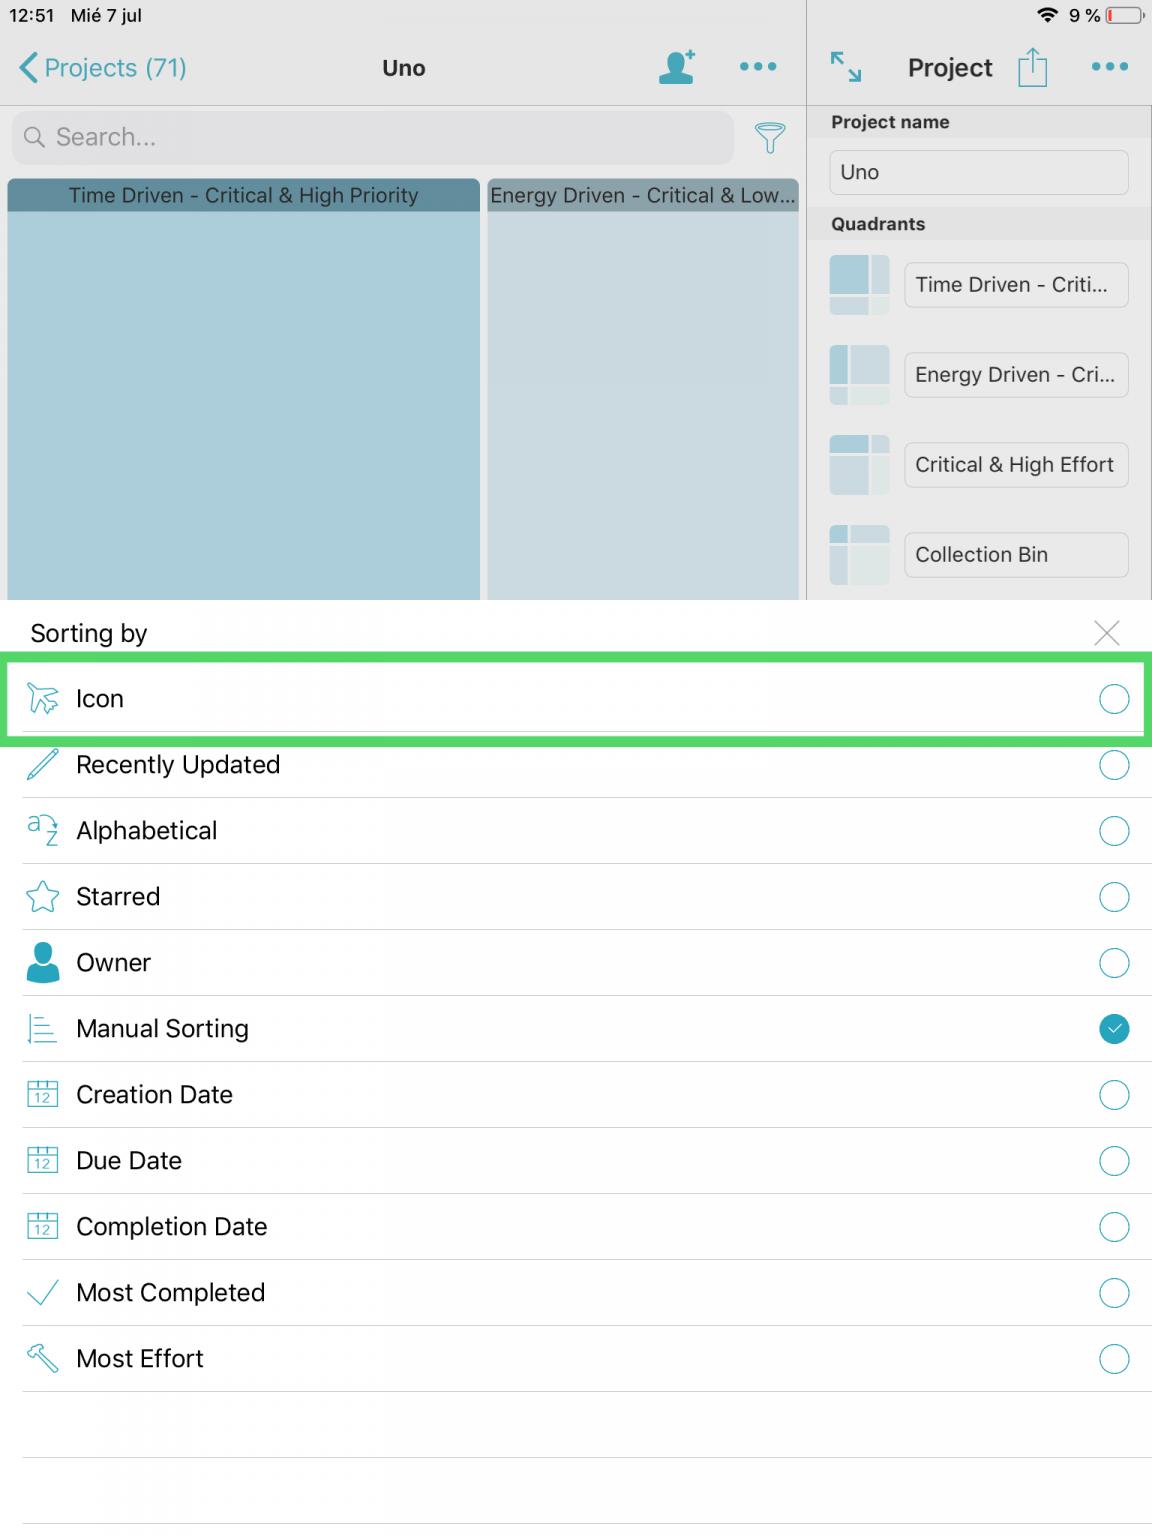The image size is (1152, 1536).
Task: Click the pencil icon beside Recently Updated
Action: tap(41, 764)
